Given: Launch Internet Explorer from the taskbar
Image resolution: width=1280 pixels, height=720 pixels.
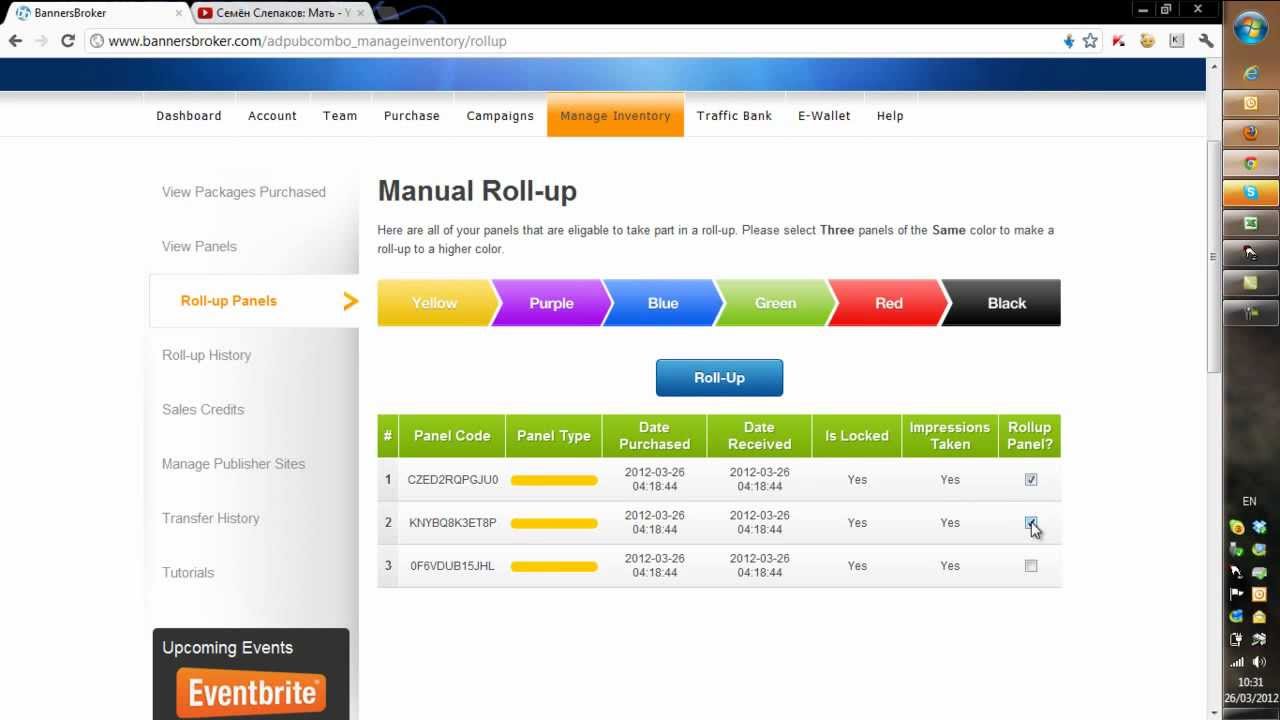Looking at the screenshot, I should click(x=1250, y=73).
